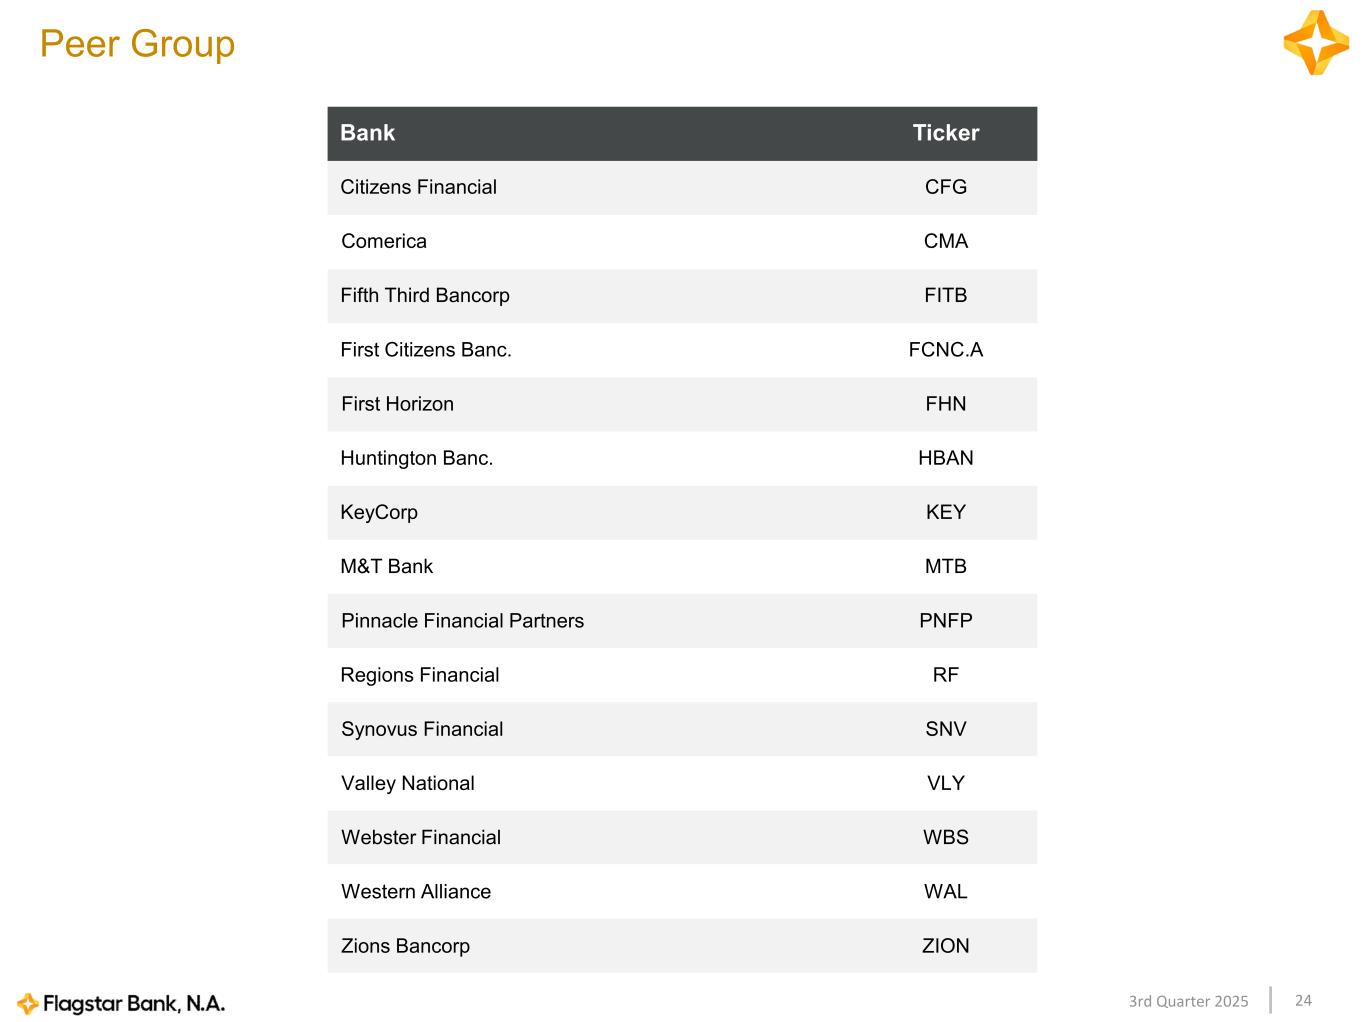
Task: Click the CMA ticker cell
Action: click(x=945, y=241)
